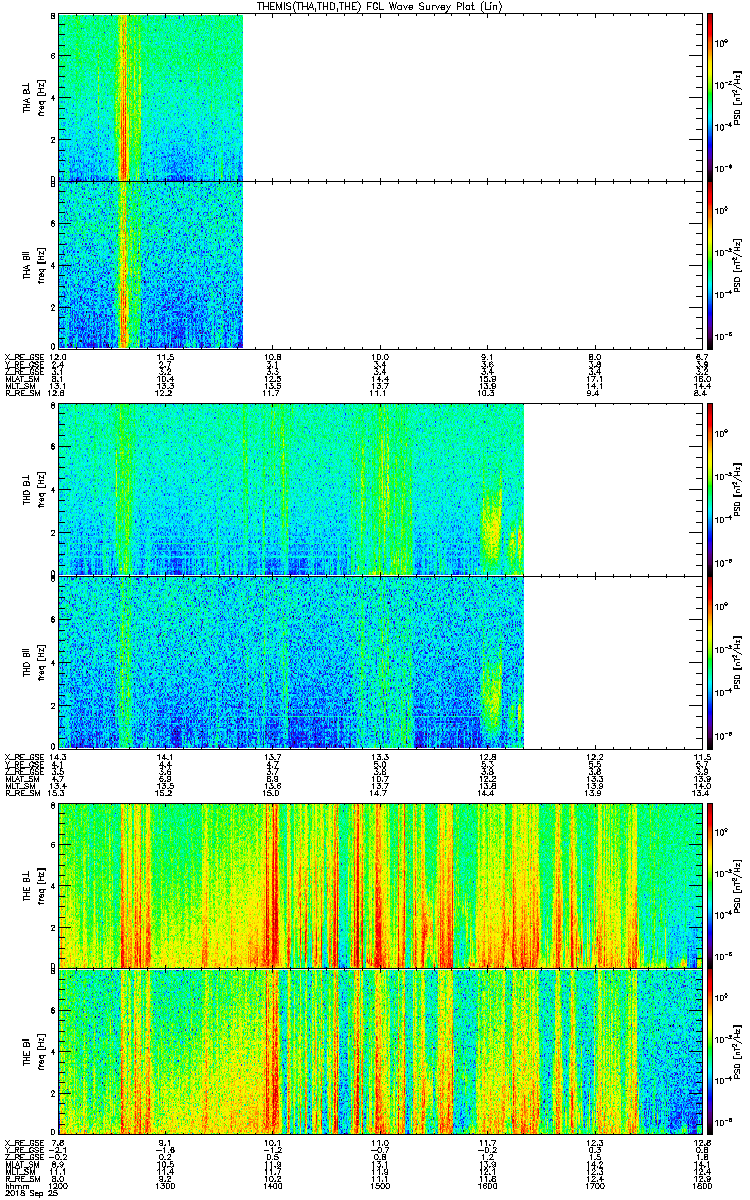Click the '1400' time tick label
Viewport: 750px width, 1200px height.
(273, 1186)
